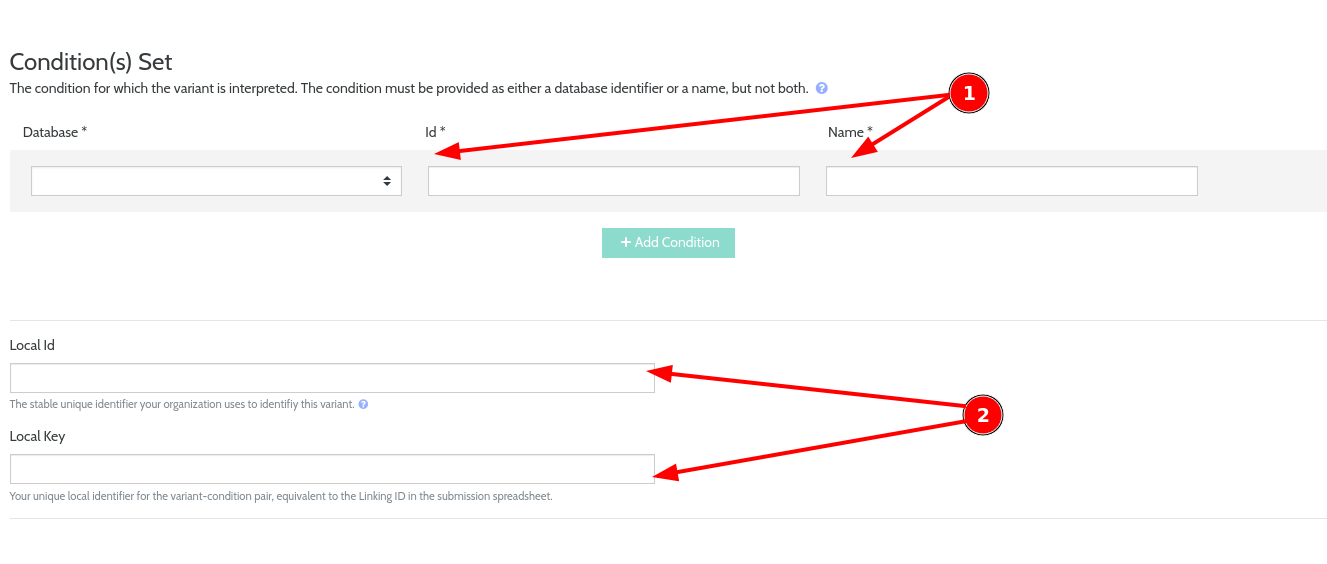
Task: Click the Condition(s) Set heading
Action: pyautogui.click(x=91, y=62)
